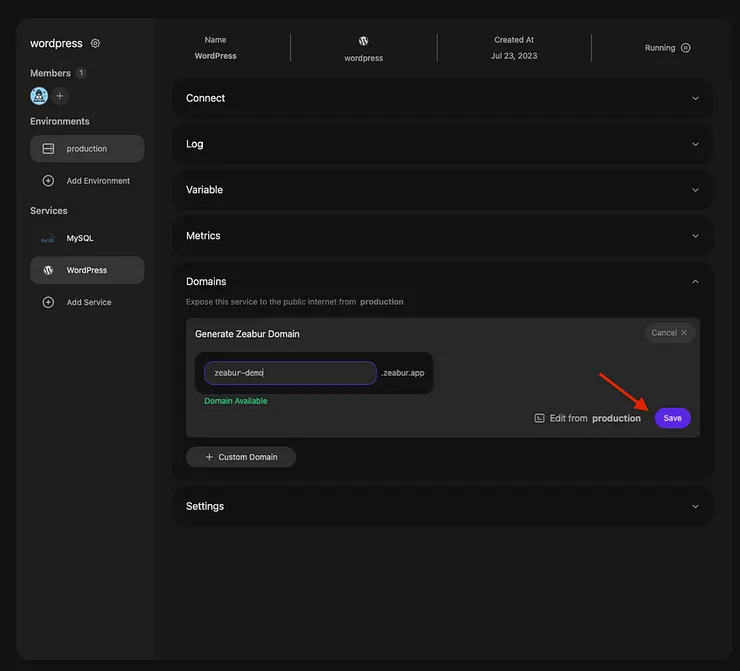This screenshot has width=740, height=671.
Task: Click the Environments heading
Action: coord(60,121)
